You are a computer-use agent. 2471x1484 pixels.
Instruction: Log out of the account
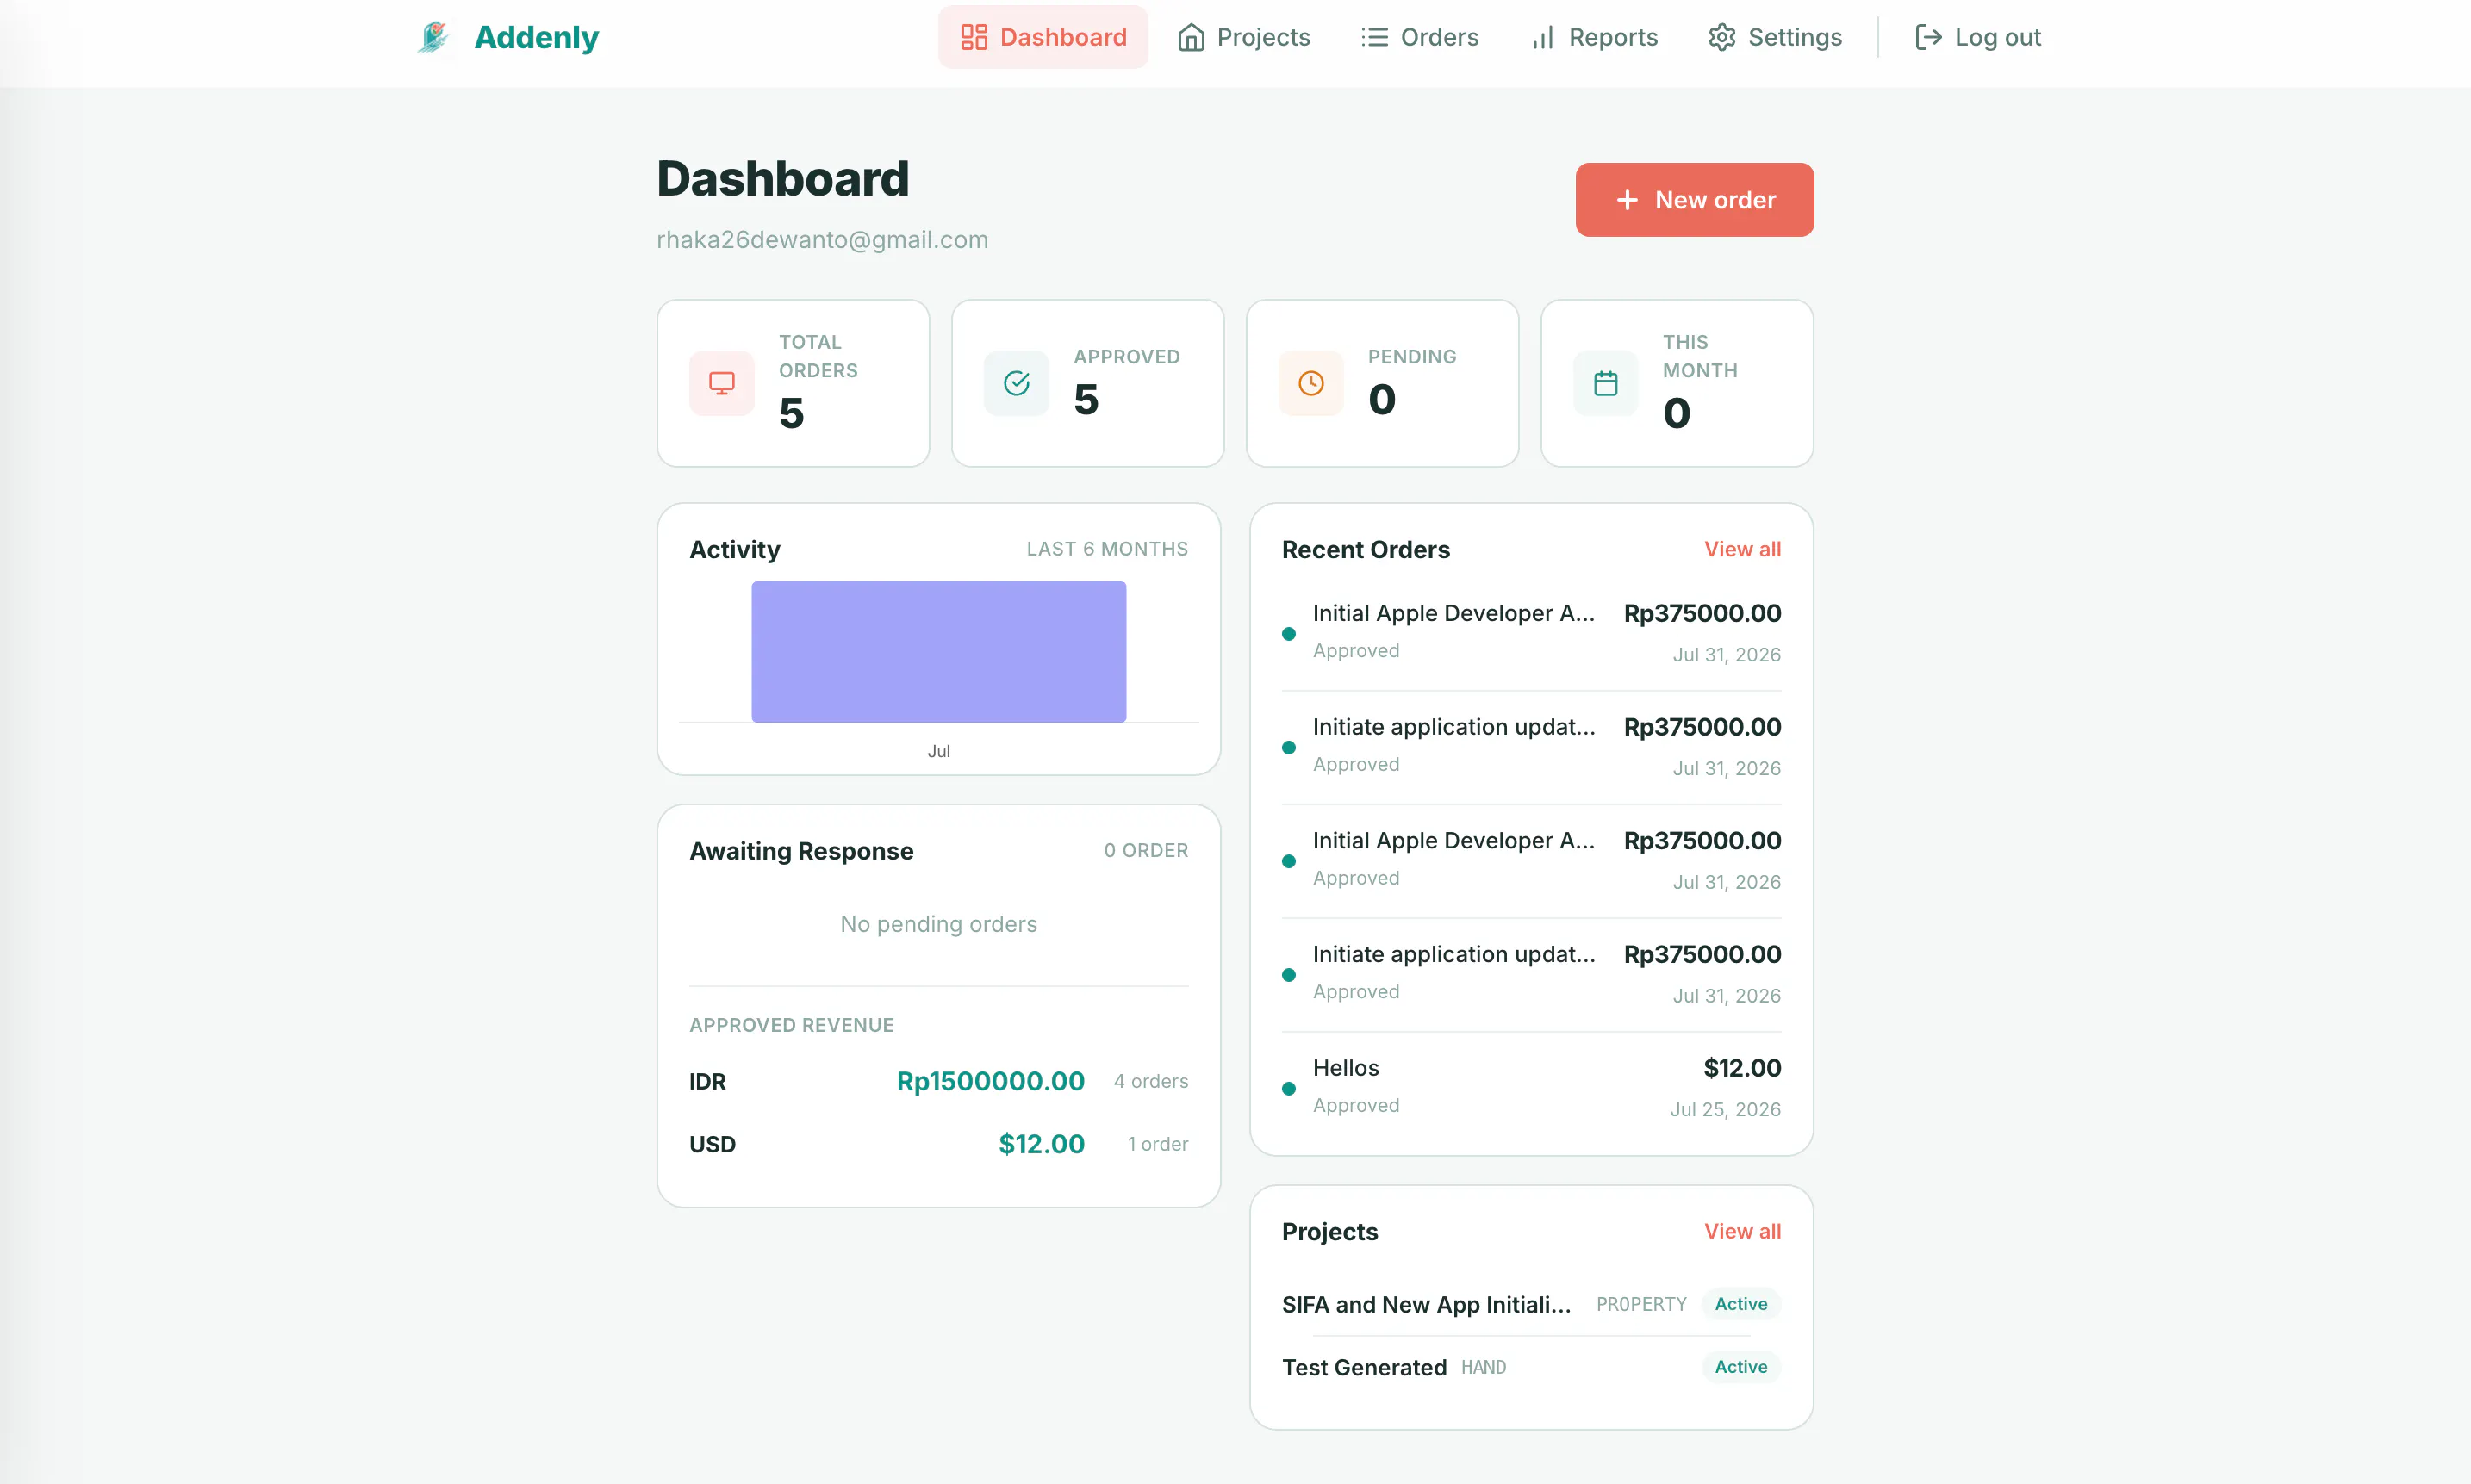pyautogui.click(x=1978, y=37)
